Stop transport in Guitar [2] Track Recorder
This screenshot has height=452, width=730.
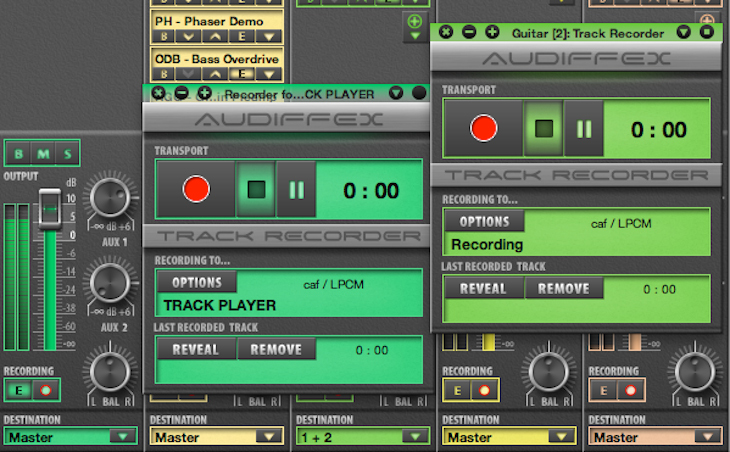tap(544, 128)
